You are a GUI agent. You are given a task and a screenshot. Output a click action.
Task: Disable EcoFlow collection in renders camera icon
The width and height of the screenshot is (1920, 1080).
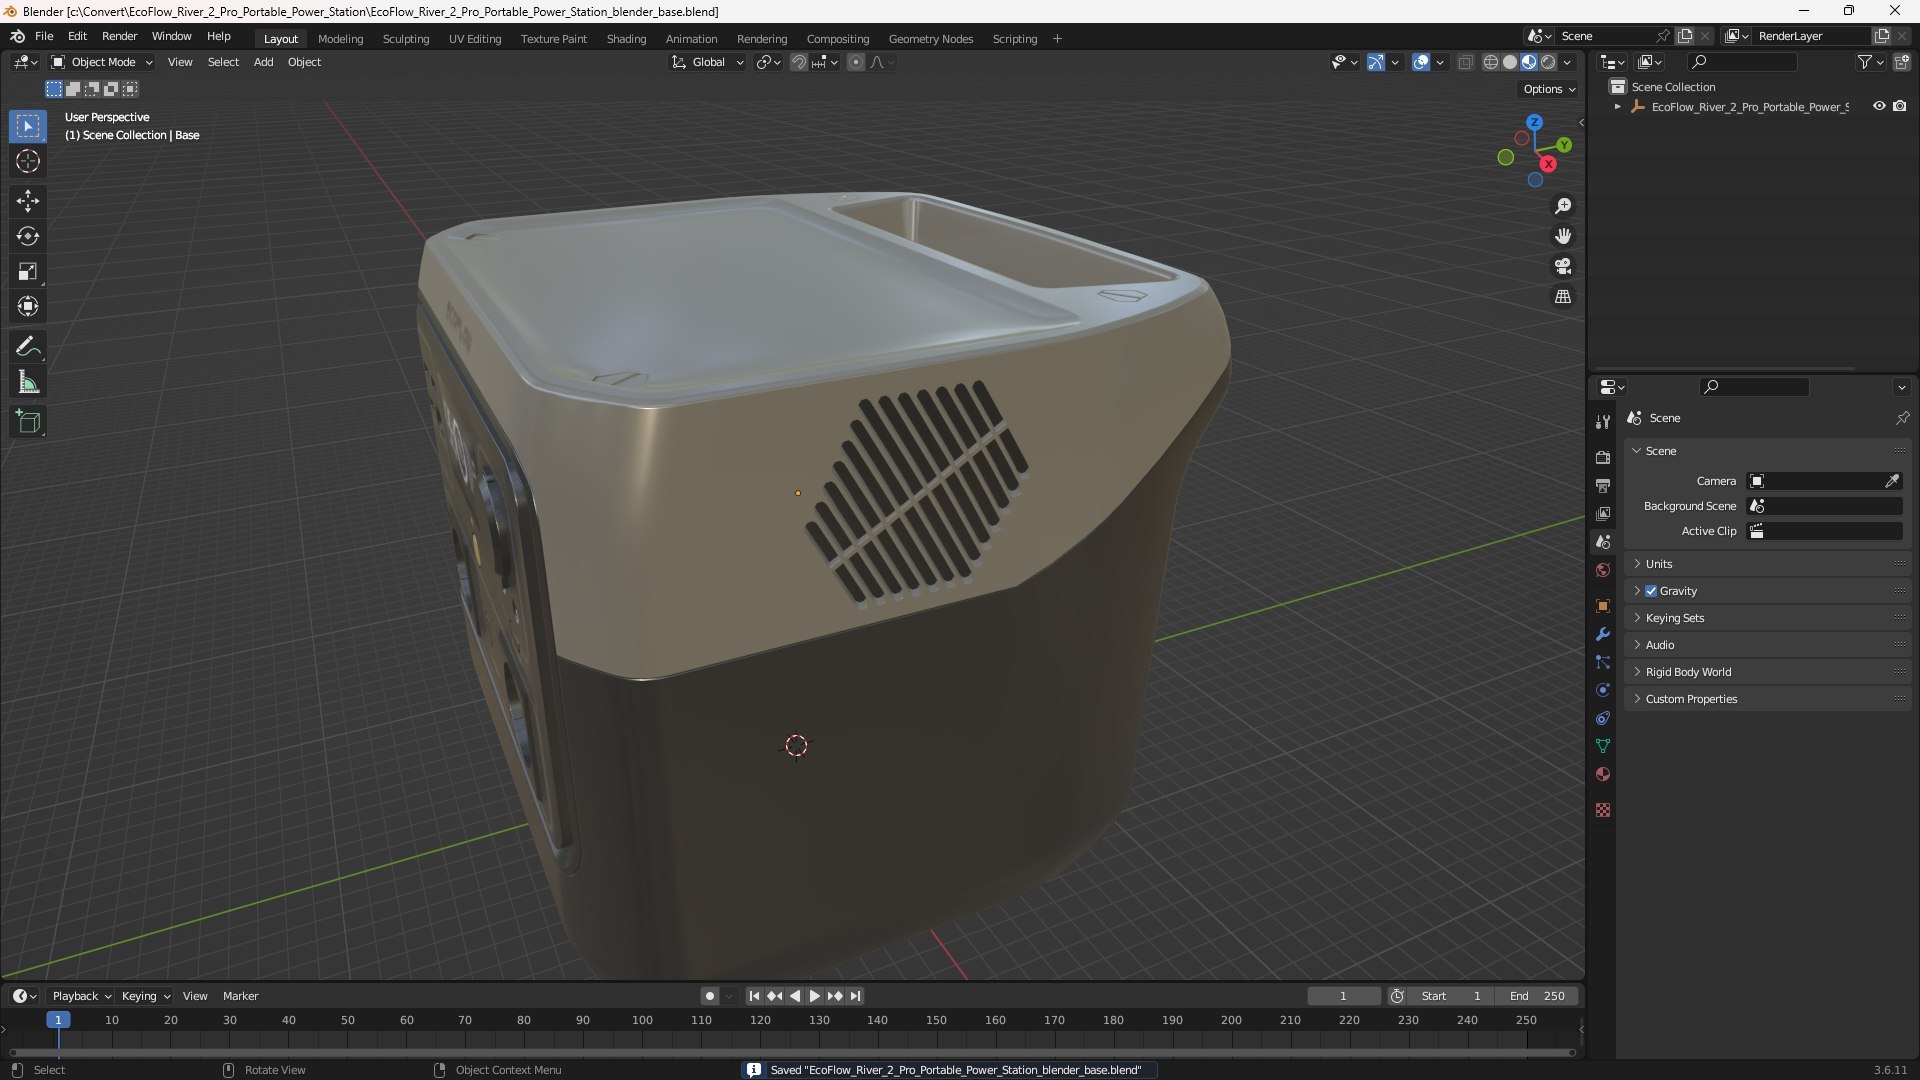[1899, 106]
